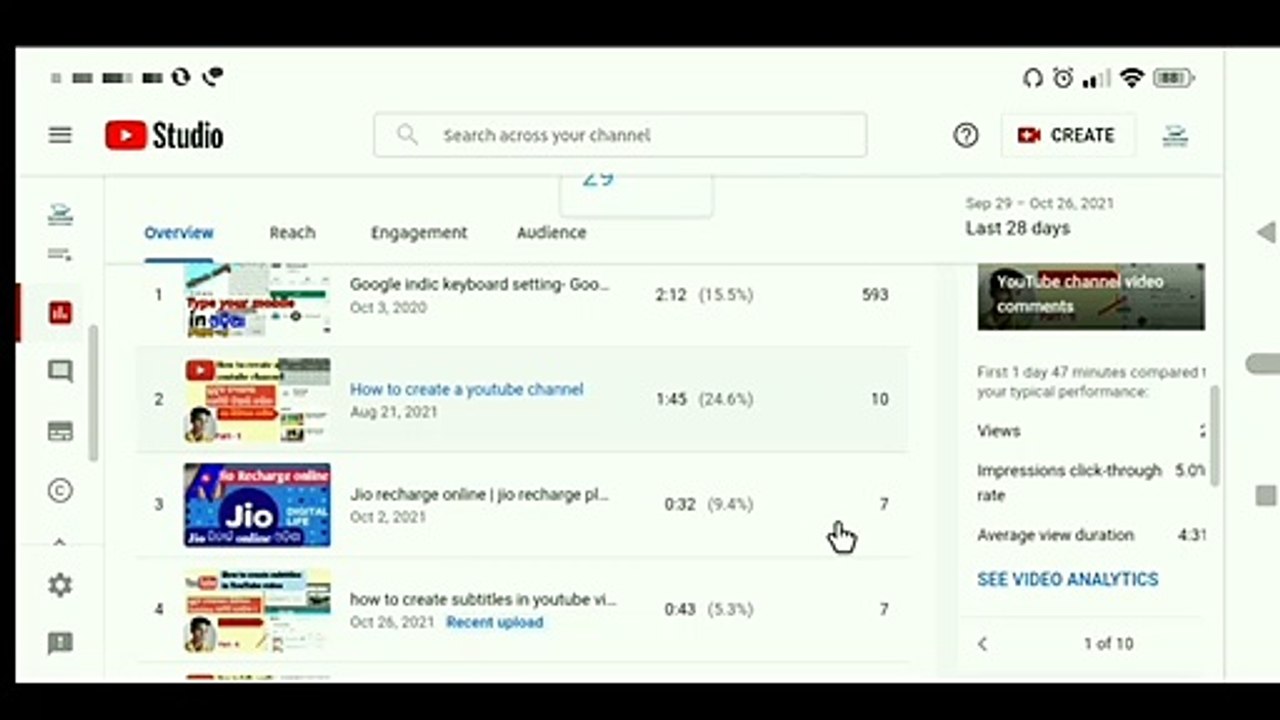Screen dimensions: 1280x720
Task: Click the search magnifier icon
Action: click(407, 134)
